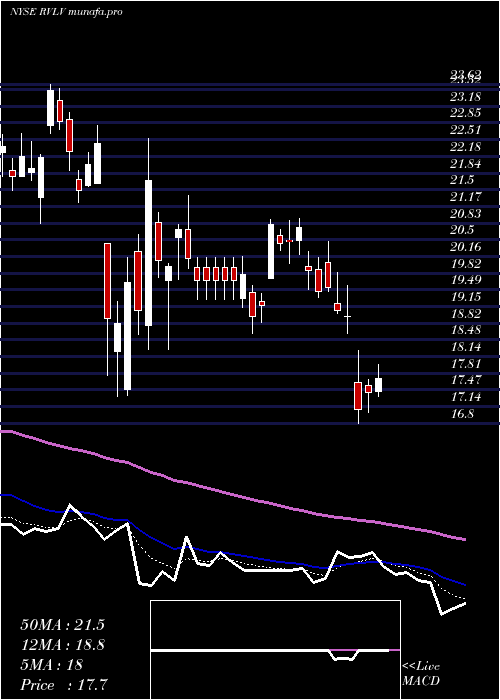The height and width of the screenshot is (700, 500).
Task: Select the 17.81 price axis label
Action: (x=465, y=364)
